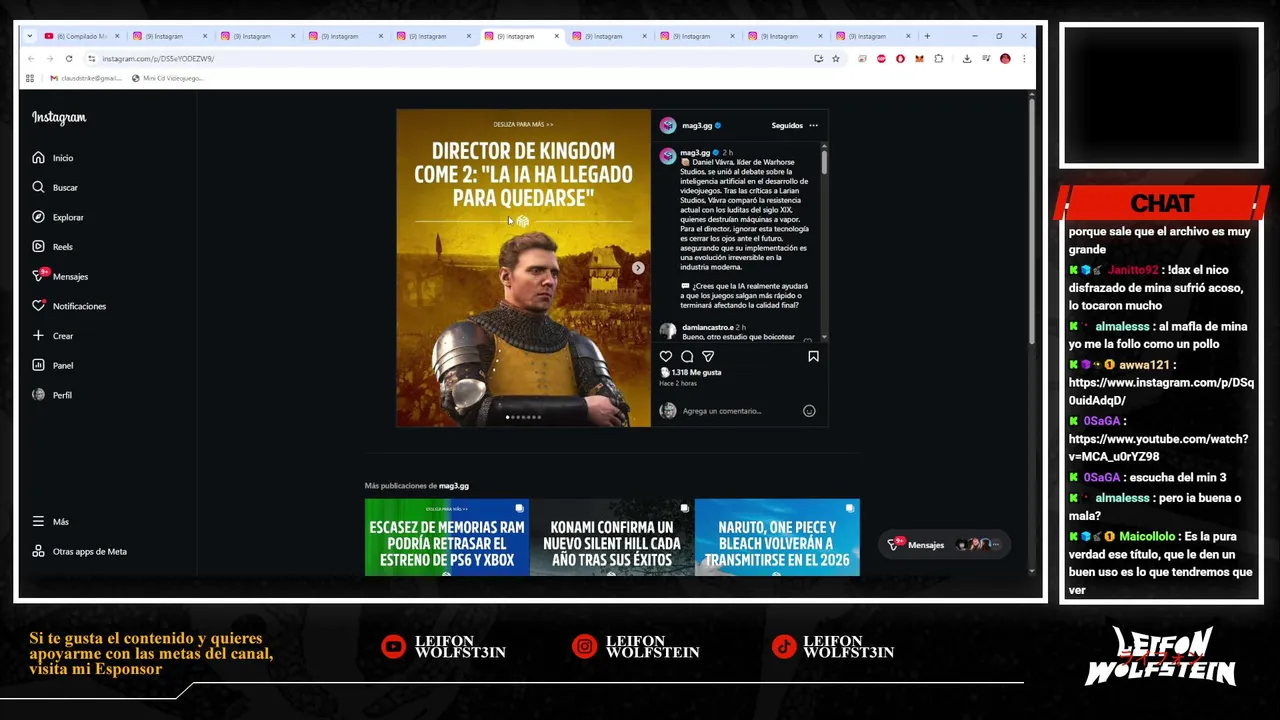Open Mini Cd Videojuegos bookmark

pyautogui.click(x=167, y=78)
